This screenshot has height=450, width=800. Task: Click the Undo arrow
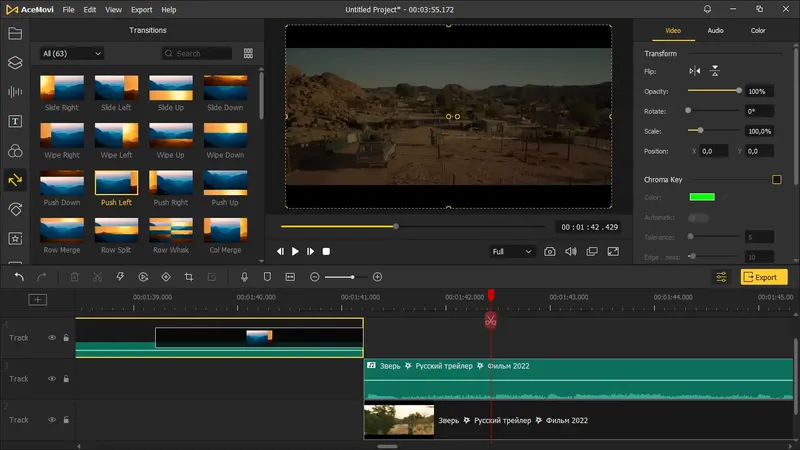click(18, 276)
